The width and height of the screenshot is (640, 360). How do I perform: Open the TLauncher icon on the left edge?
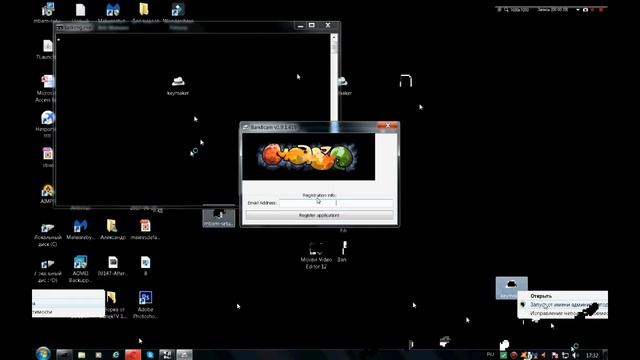pos(47,49)
